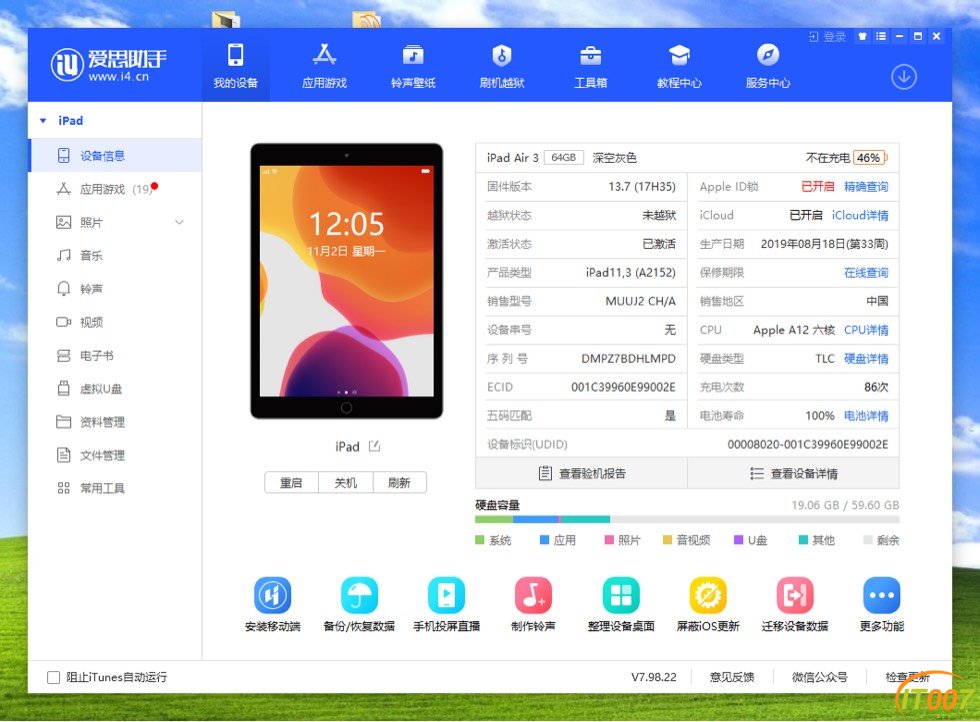Open the 硬盘详情 link

tap(866, 359)
